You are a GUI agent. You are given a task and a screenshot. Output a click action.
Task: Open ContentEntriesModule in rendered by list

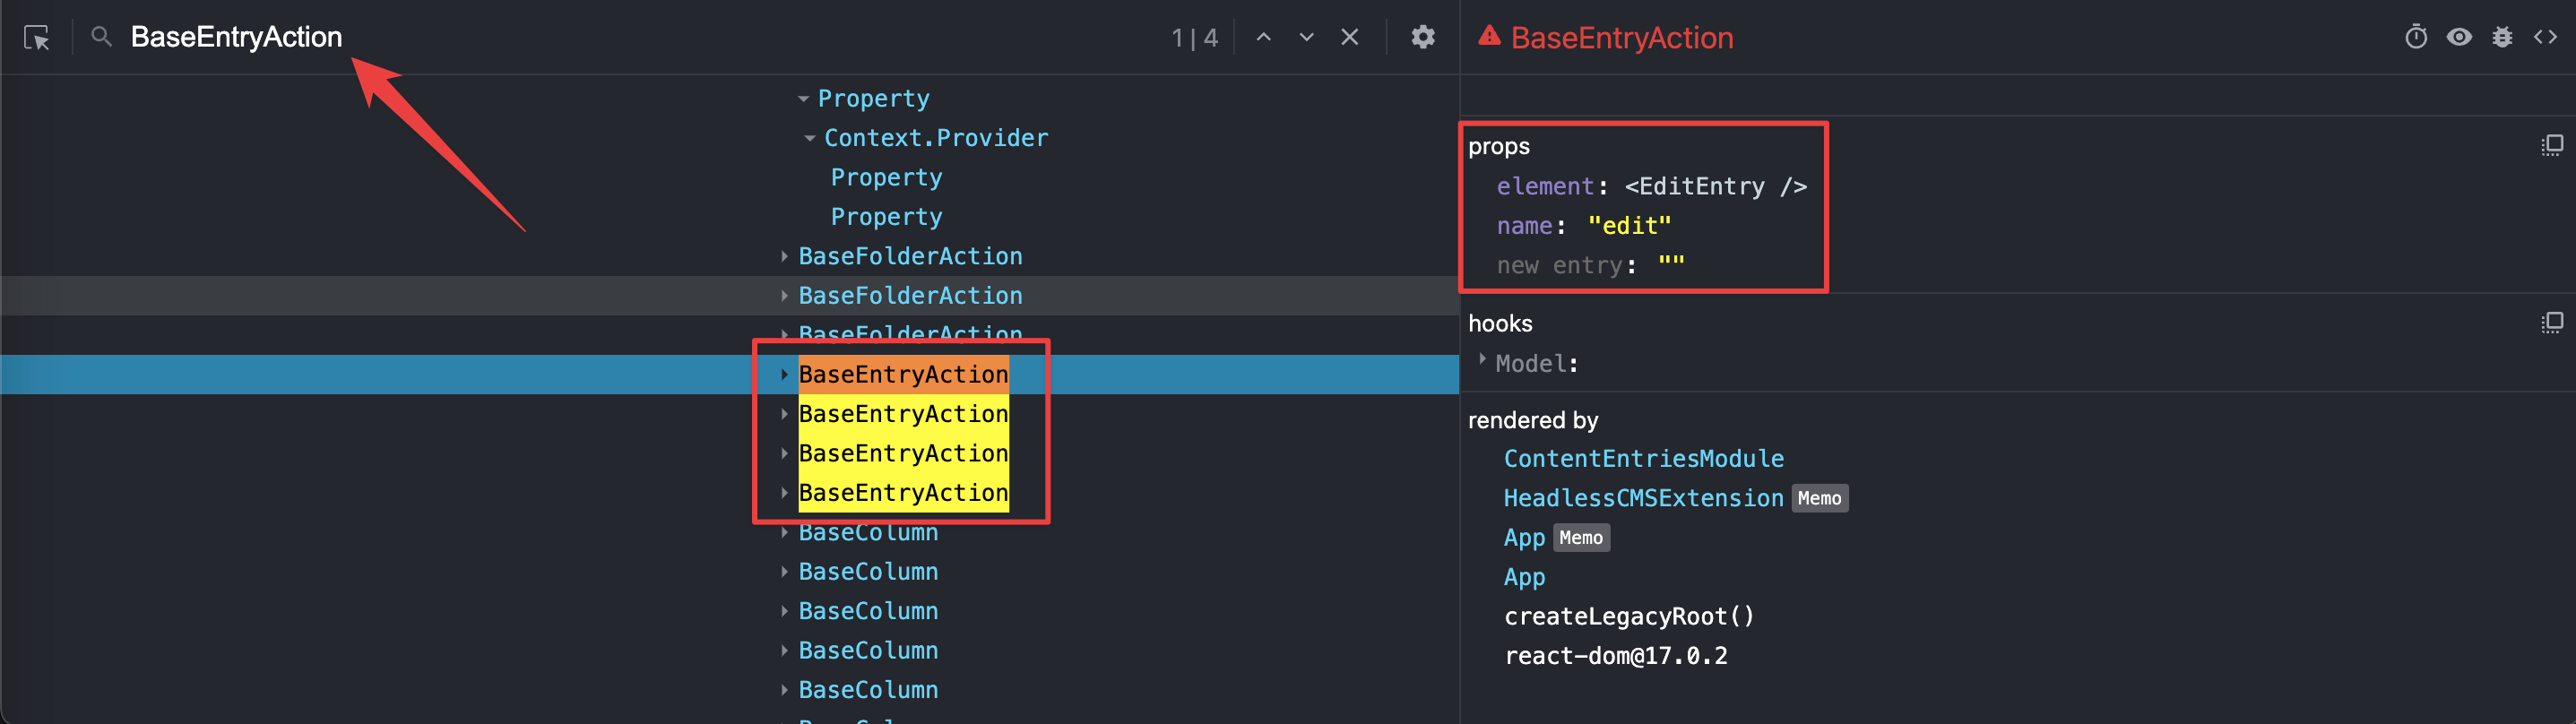1643,459
